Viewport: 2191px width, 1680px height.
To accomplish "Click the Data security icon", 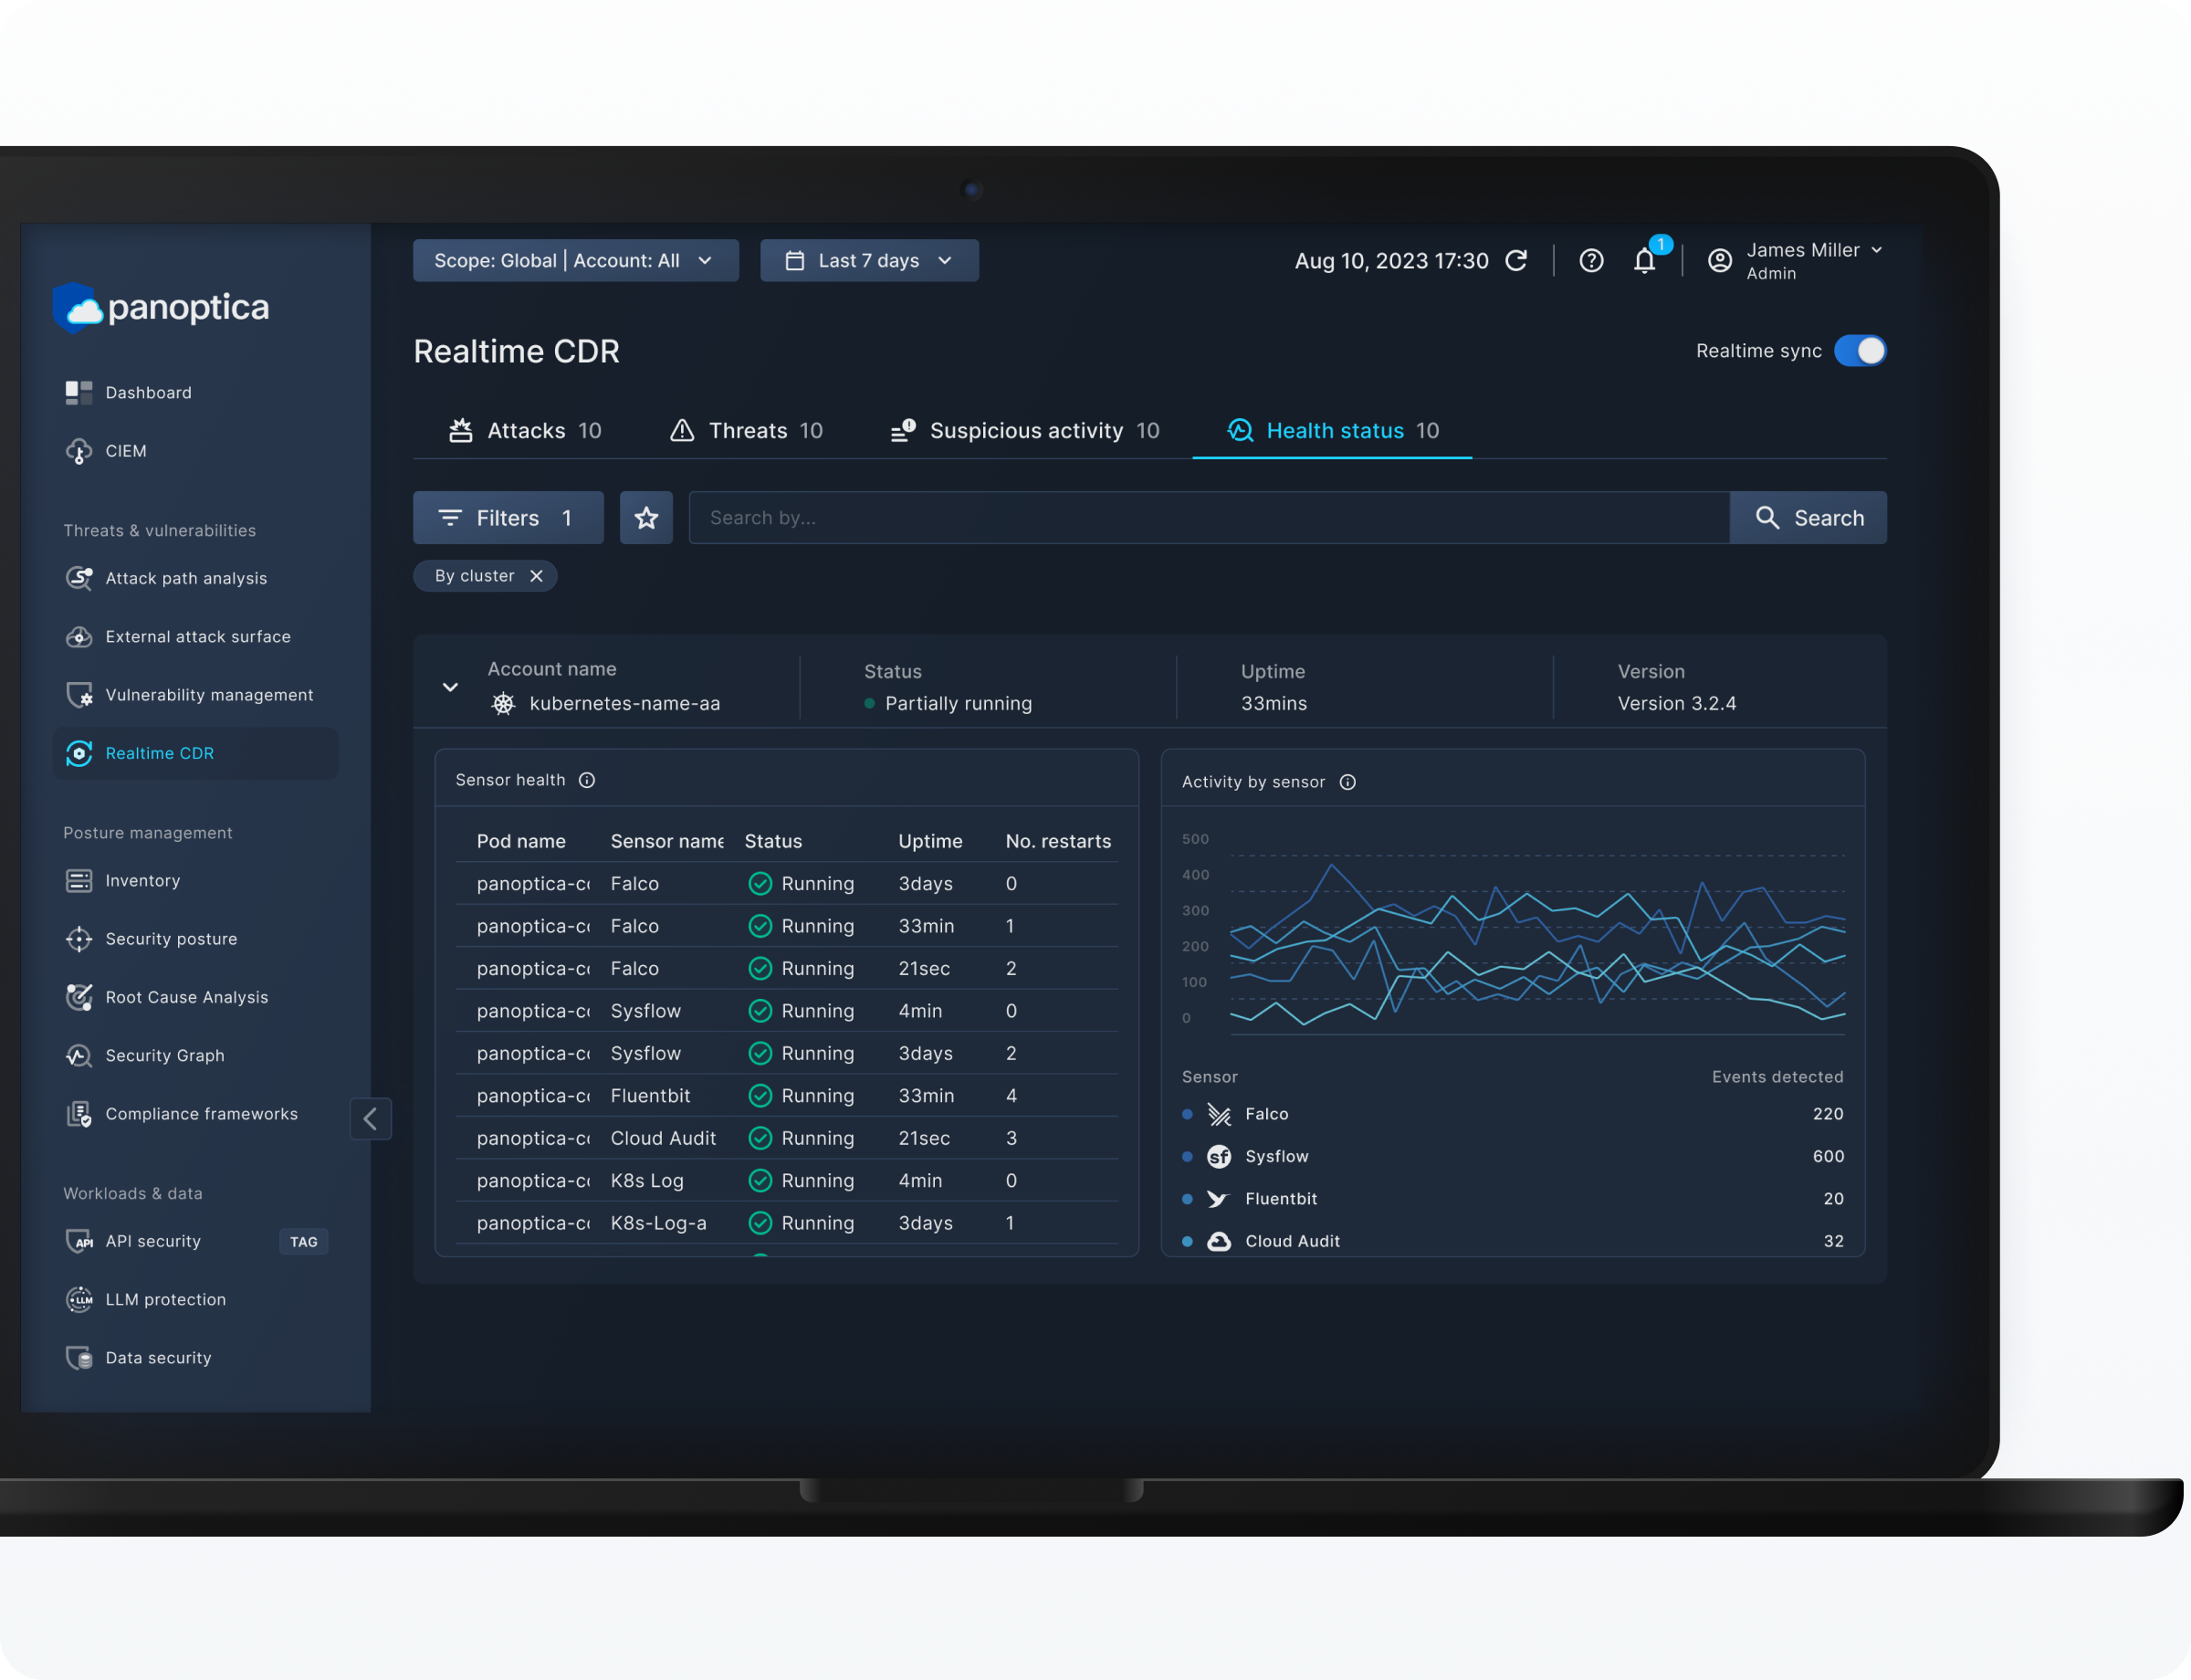I will (x=79, y=1358).
